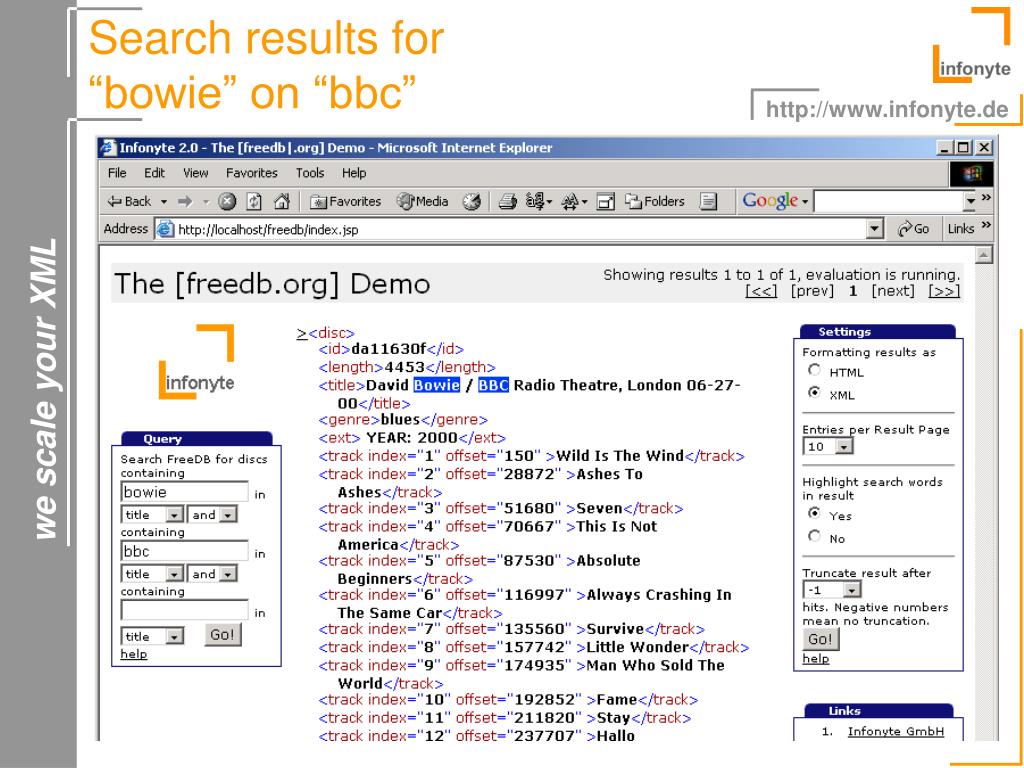Click the Forward arrow in the toolbar
Image resolution: width=1024 pixels, height=768 pixels.
[x=185, y=202]
